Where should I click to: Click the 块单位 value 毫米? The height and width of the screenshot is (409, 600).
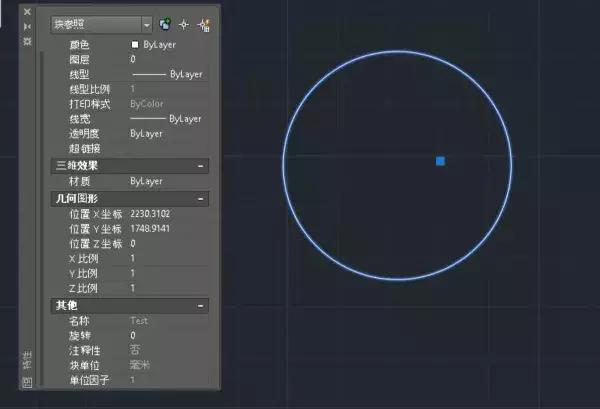point(140,365)
